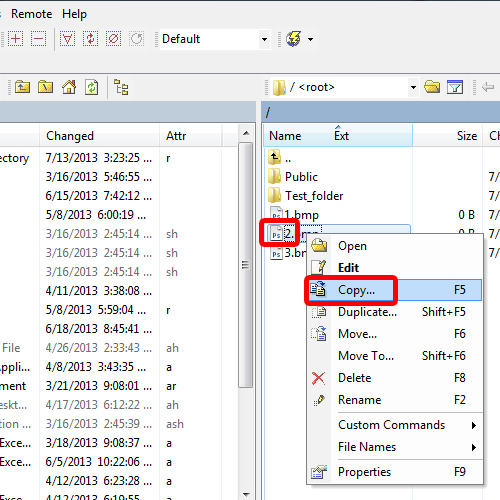
Task: Choose Copy... from the context menu
Action: (395, 290)
